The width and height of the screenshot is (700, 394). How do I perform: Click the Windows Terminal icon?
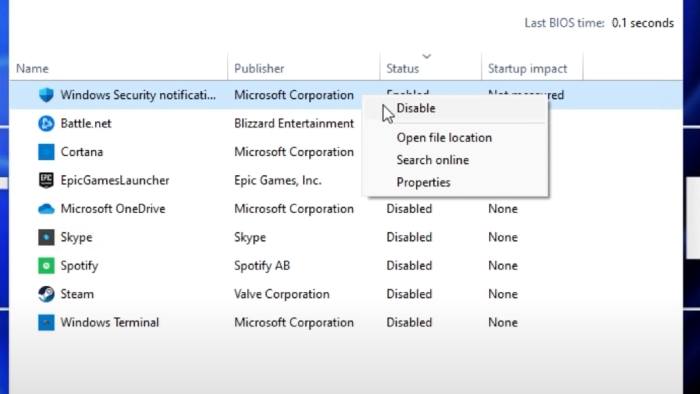(x=46, y=323)
